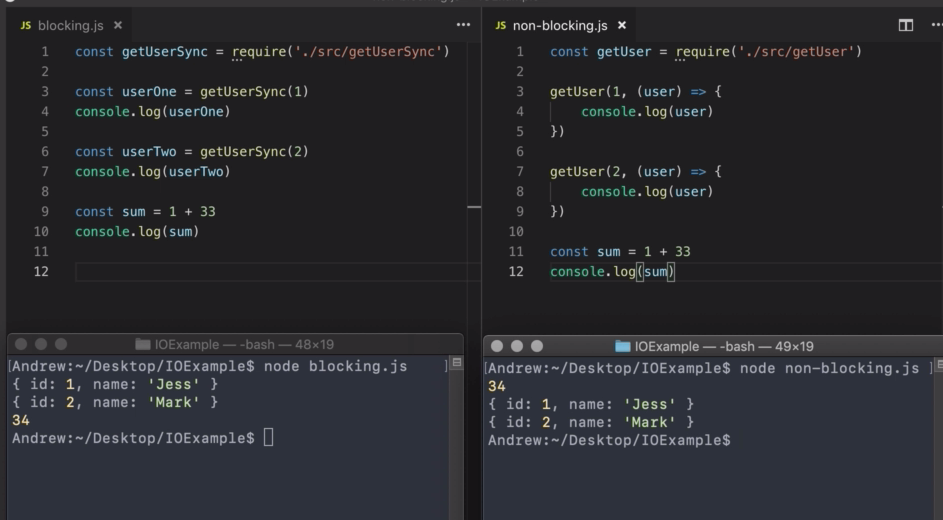The height and width of the screenshot is (520, 943).
Task: Switch to the blocking.js tab
Action: (70, 25)
